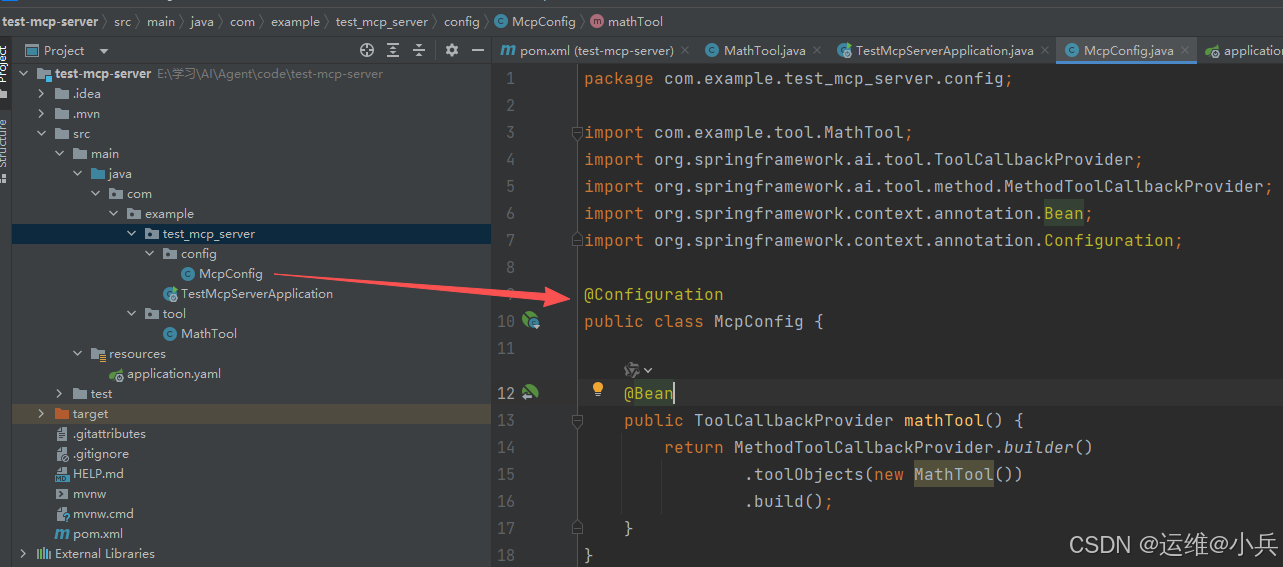Click line number 15 in the gutter
The width and height of the screenshot is (1283, 567).
pyautogui.click(x=505, y=474)
